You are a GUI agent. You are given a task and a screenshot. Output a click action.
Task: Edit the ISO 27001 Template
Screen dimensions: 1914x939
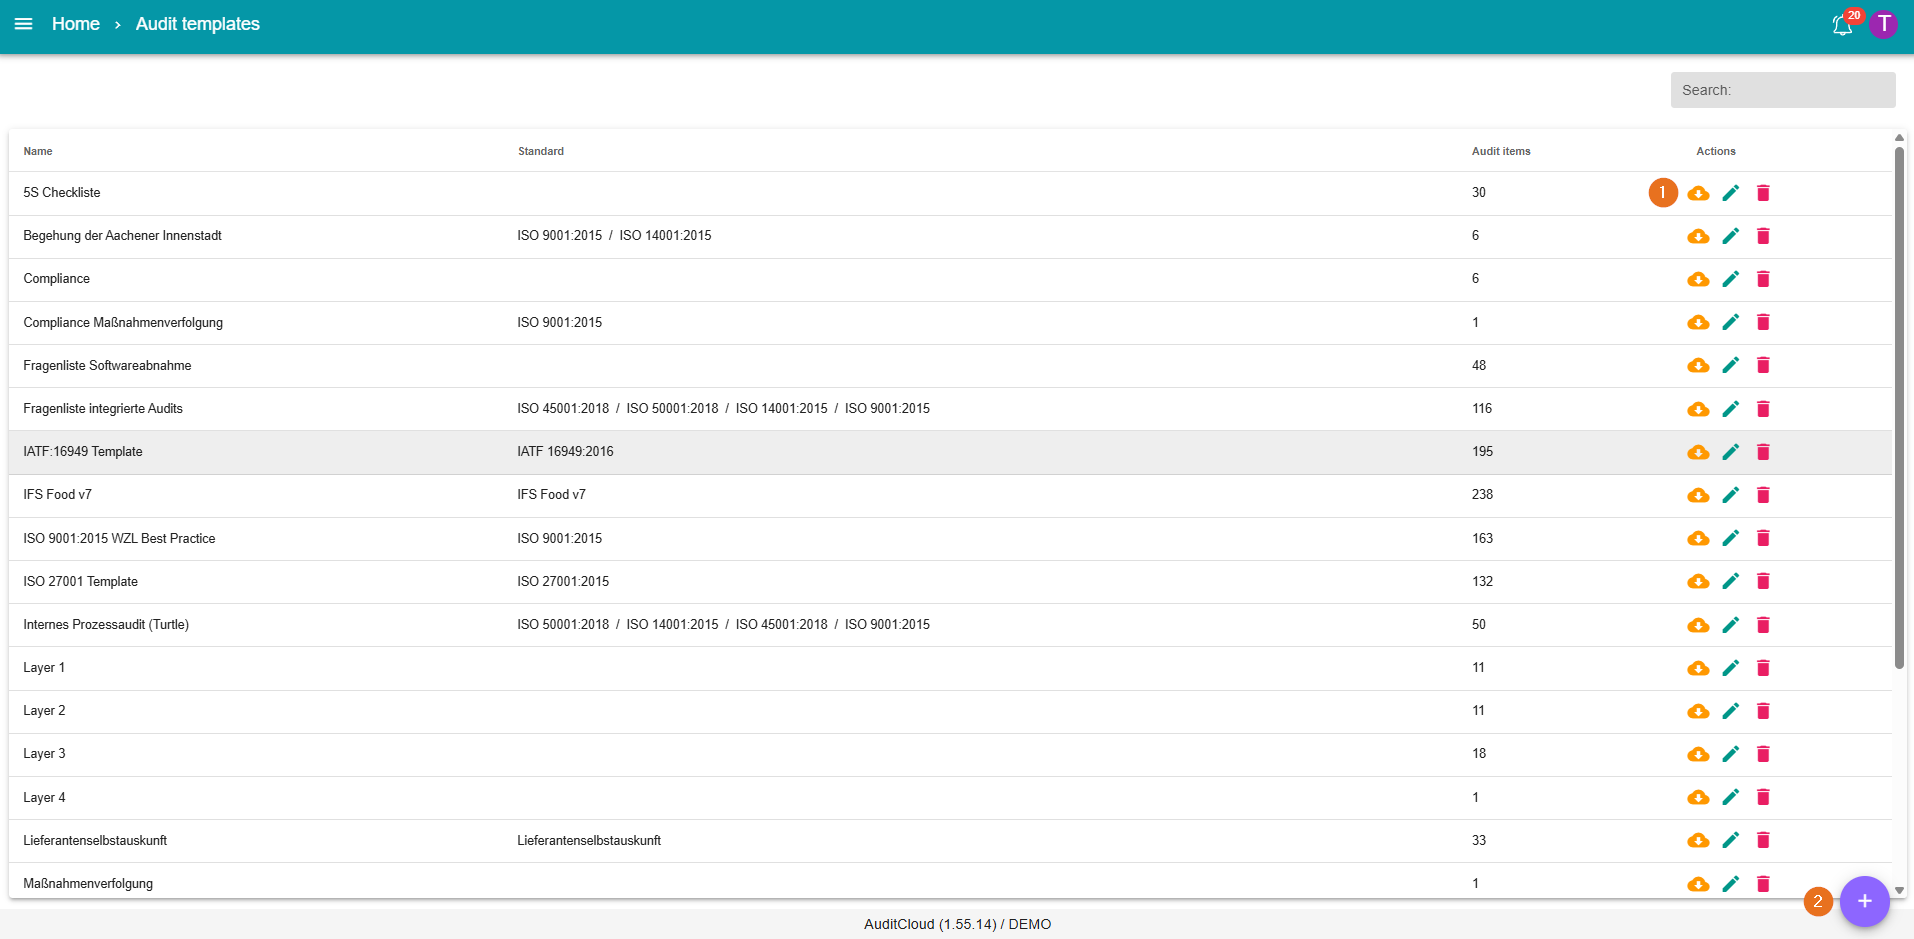1731,581
